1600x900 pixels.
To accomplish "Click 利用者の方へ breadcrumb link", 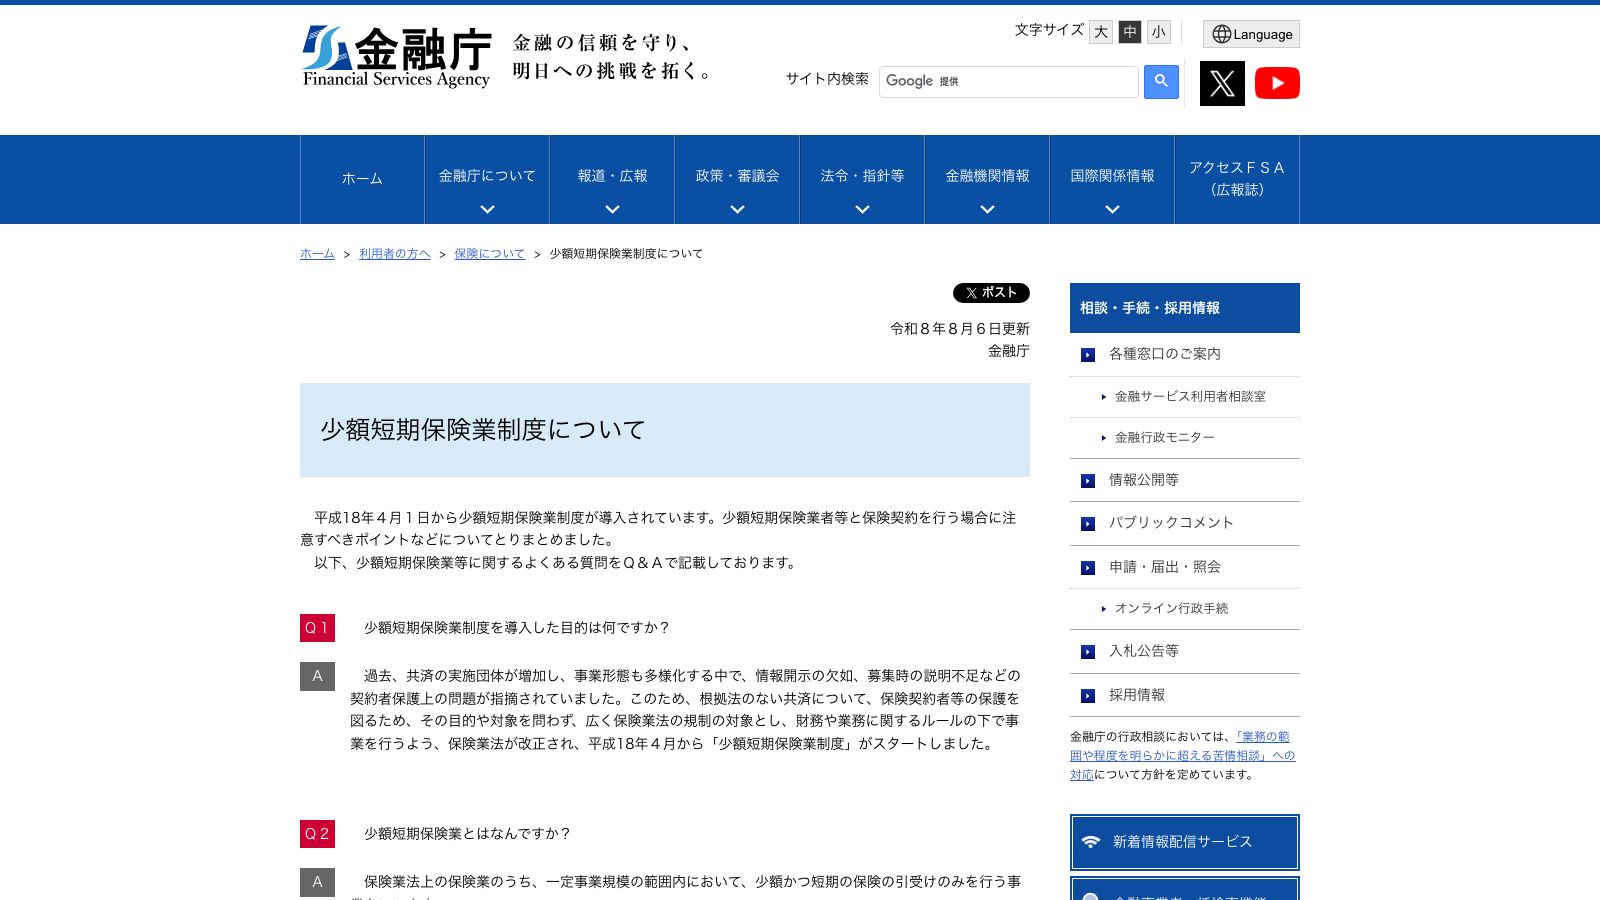I will 395,254.
